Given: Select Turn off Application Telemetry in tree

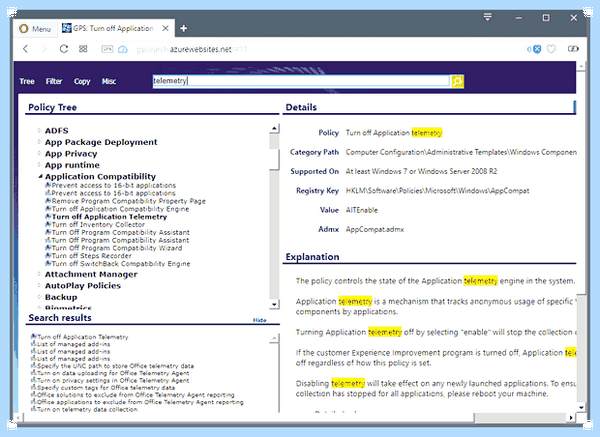Looking at the screenshot, I should point(109,217).
